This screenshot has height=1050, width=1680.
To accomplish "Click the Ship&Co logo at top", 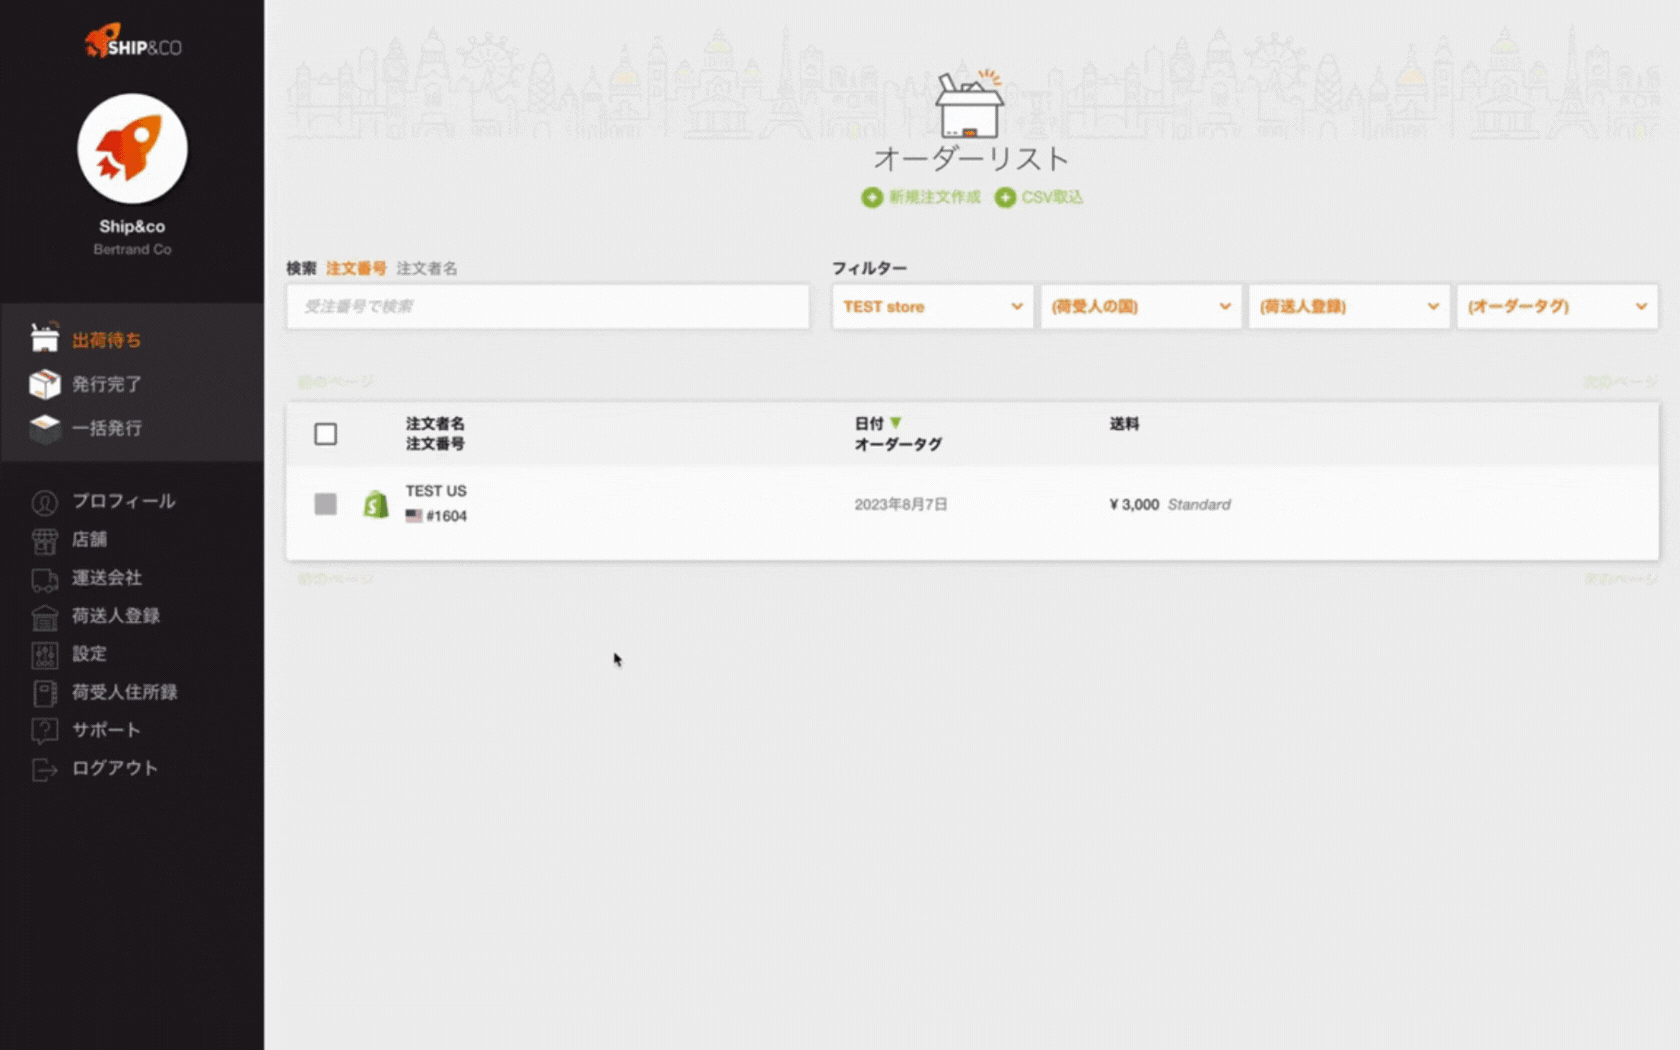I will coord(132,42).
